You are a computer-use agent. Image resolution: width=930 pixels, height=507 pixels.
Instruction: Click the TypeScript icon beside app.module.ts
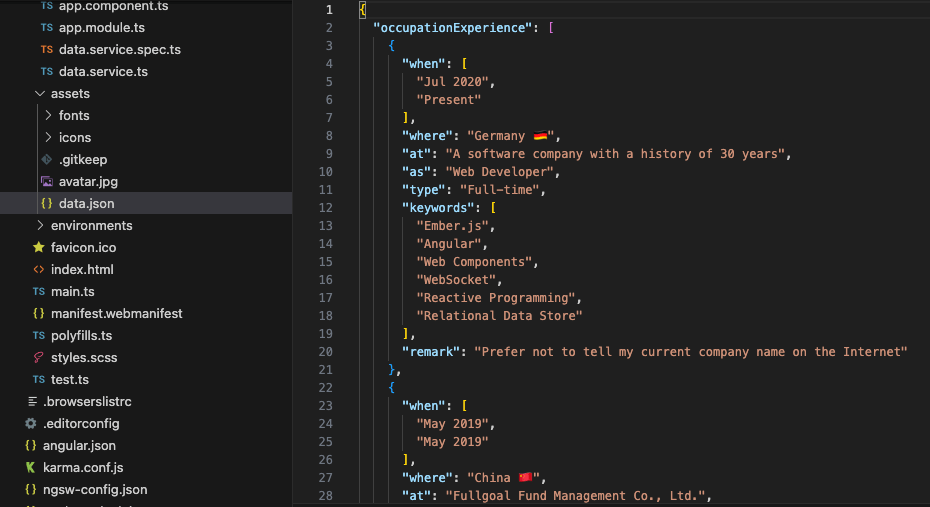(x=47, y=28)
